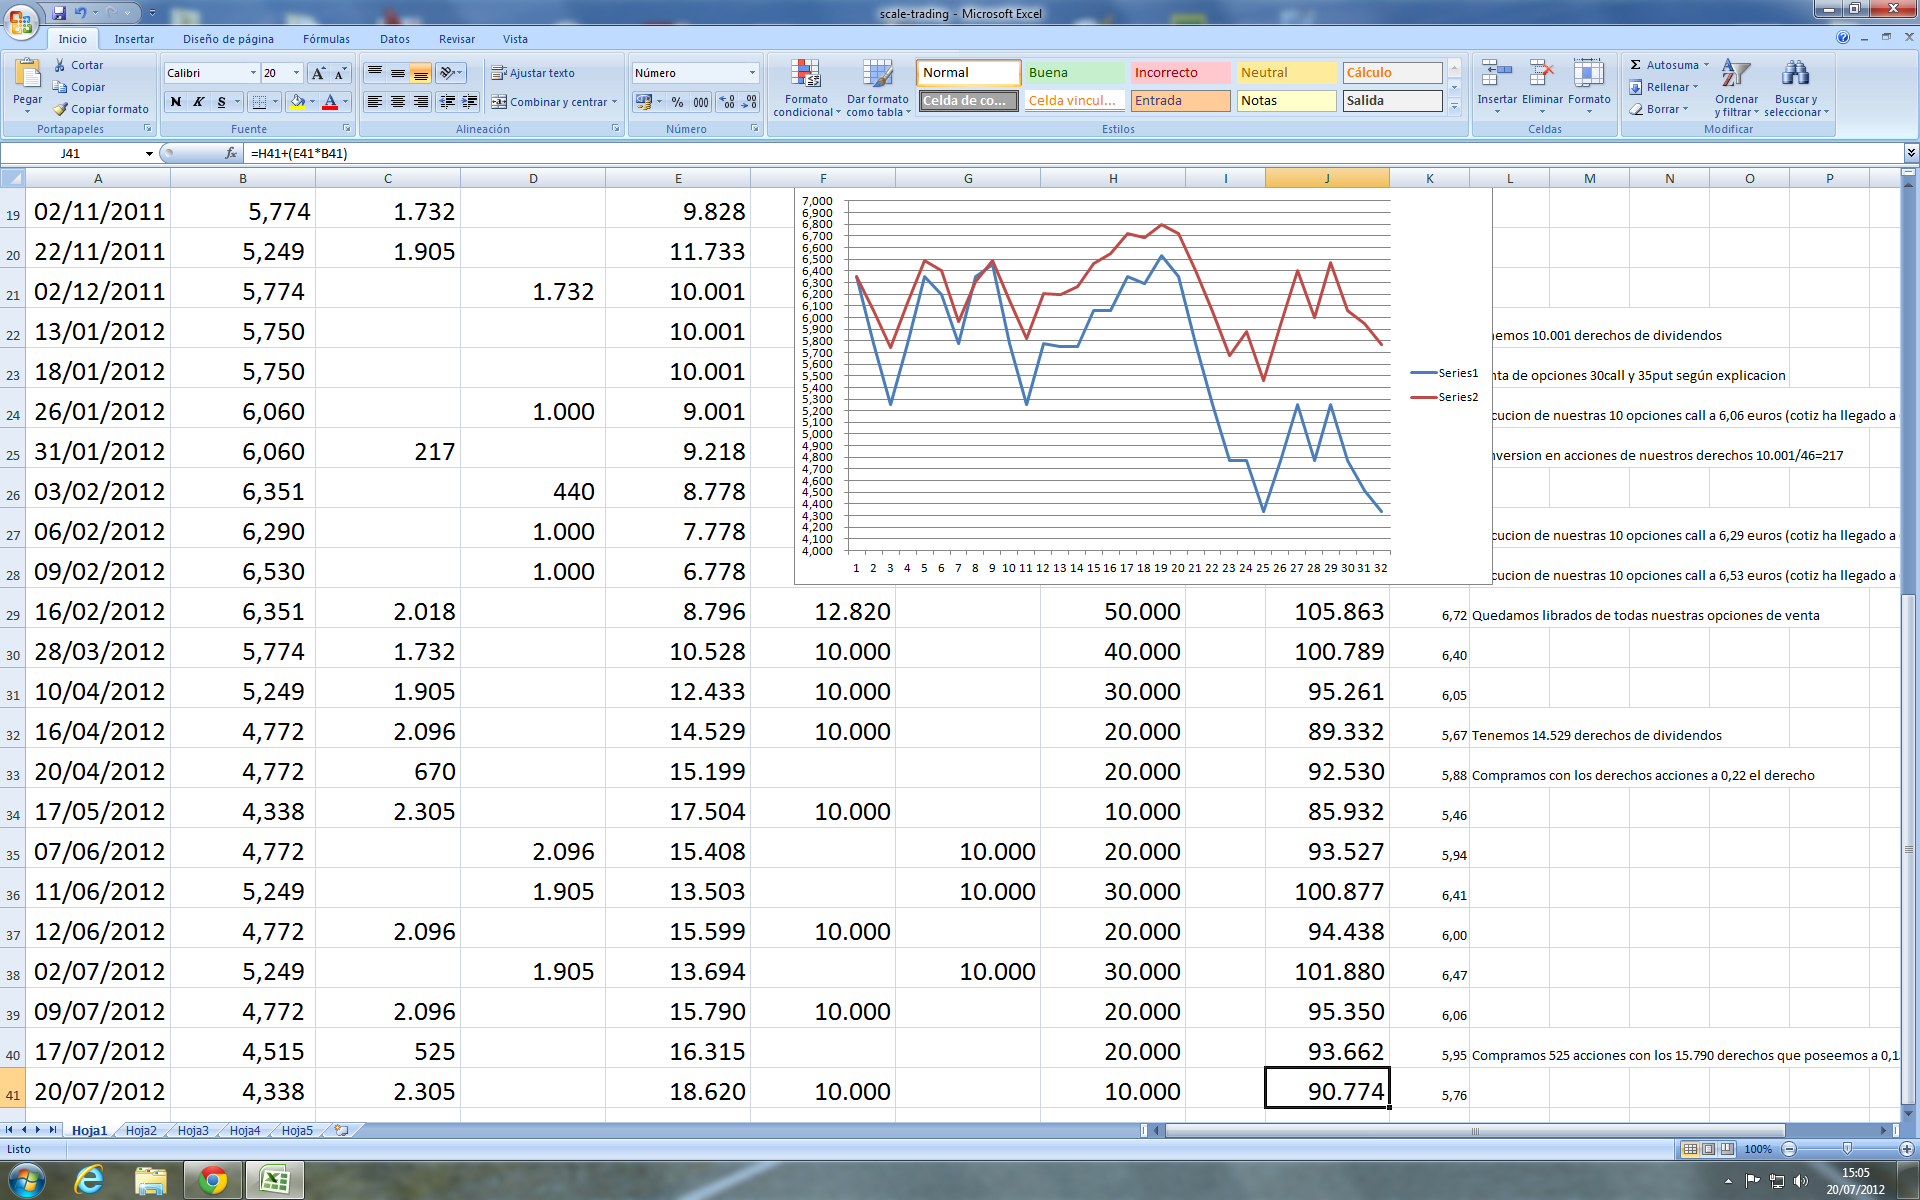This screenshot has height=1200, width=1920.
Task: Click the percent style icon
Action: [x=677, y=102]
